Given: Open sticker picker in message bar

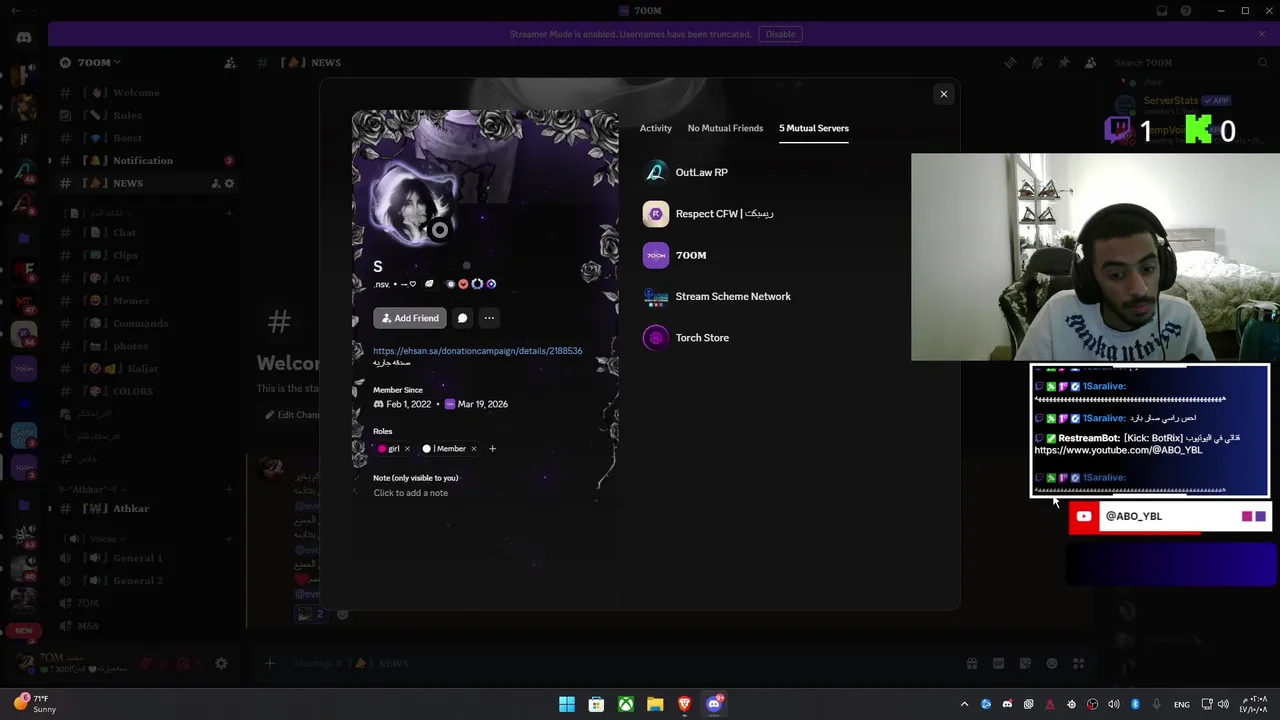Looking at the screenshot, I should 1025,663.
